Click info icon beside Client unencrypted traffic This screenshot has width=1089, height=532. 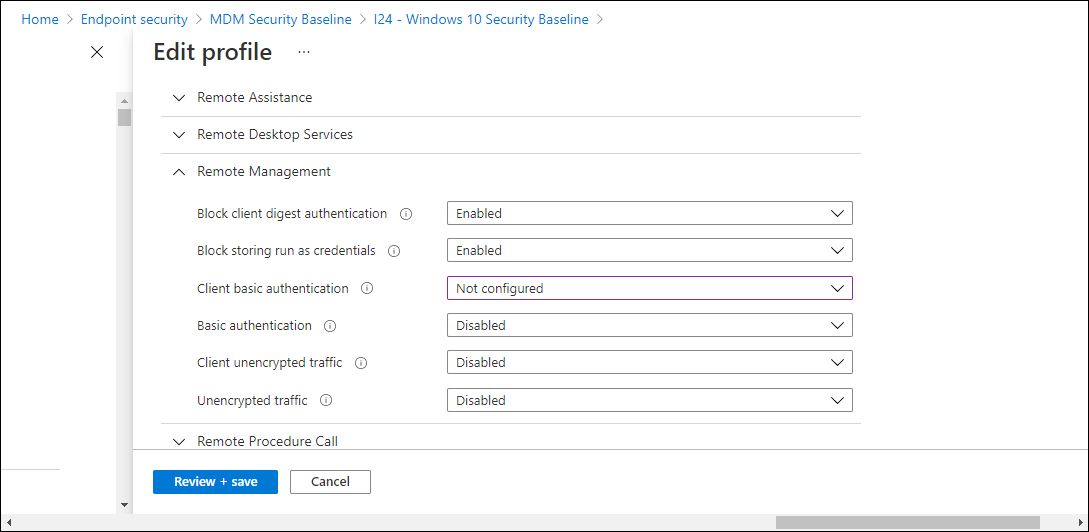pyautogui.click(x=360, y=363)
